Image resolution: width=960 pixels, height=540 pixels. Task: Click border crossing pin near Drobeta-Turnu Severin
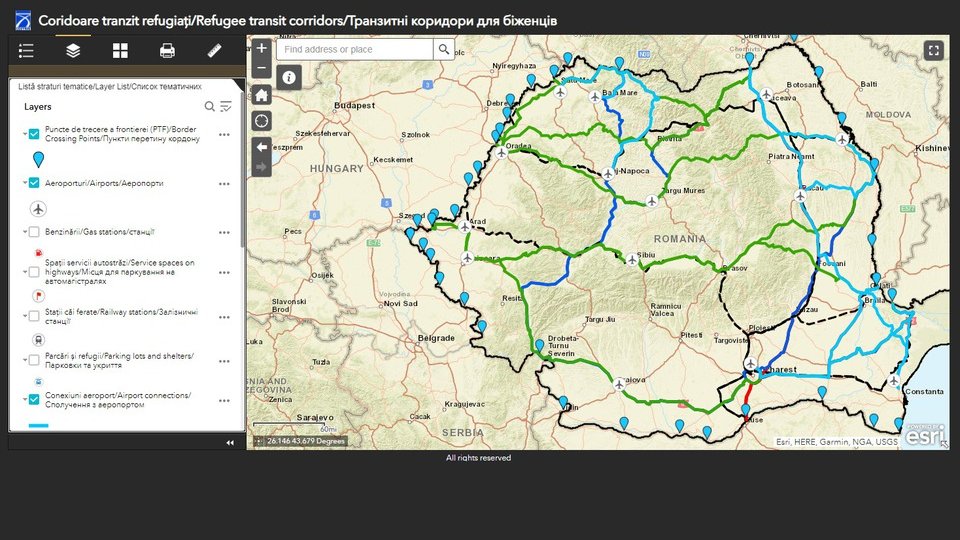pyautogui.click(x=539, y=346)
